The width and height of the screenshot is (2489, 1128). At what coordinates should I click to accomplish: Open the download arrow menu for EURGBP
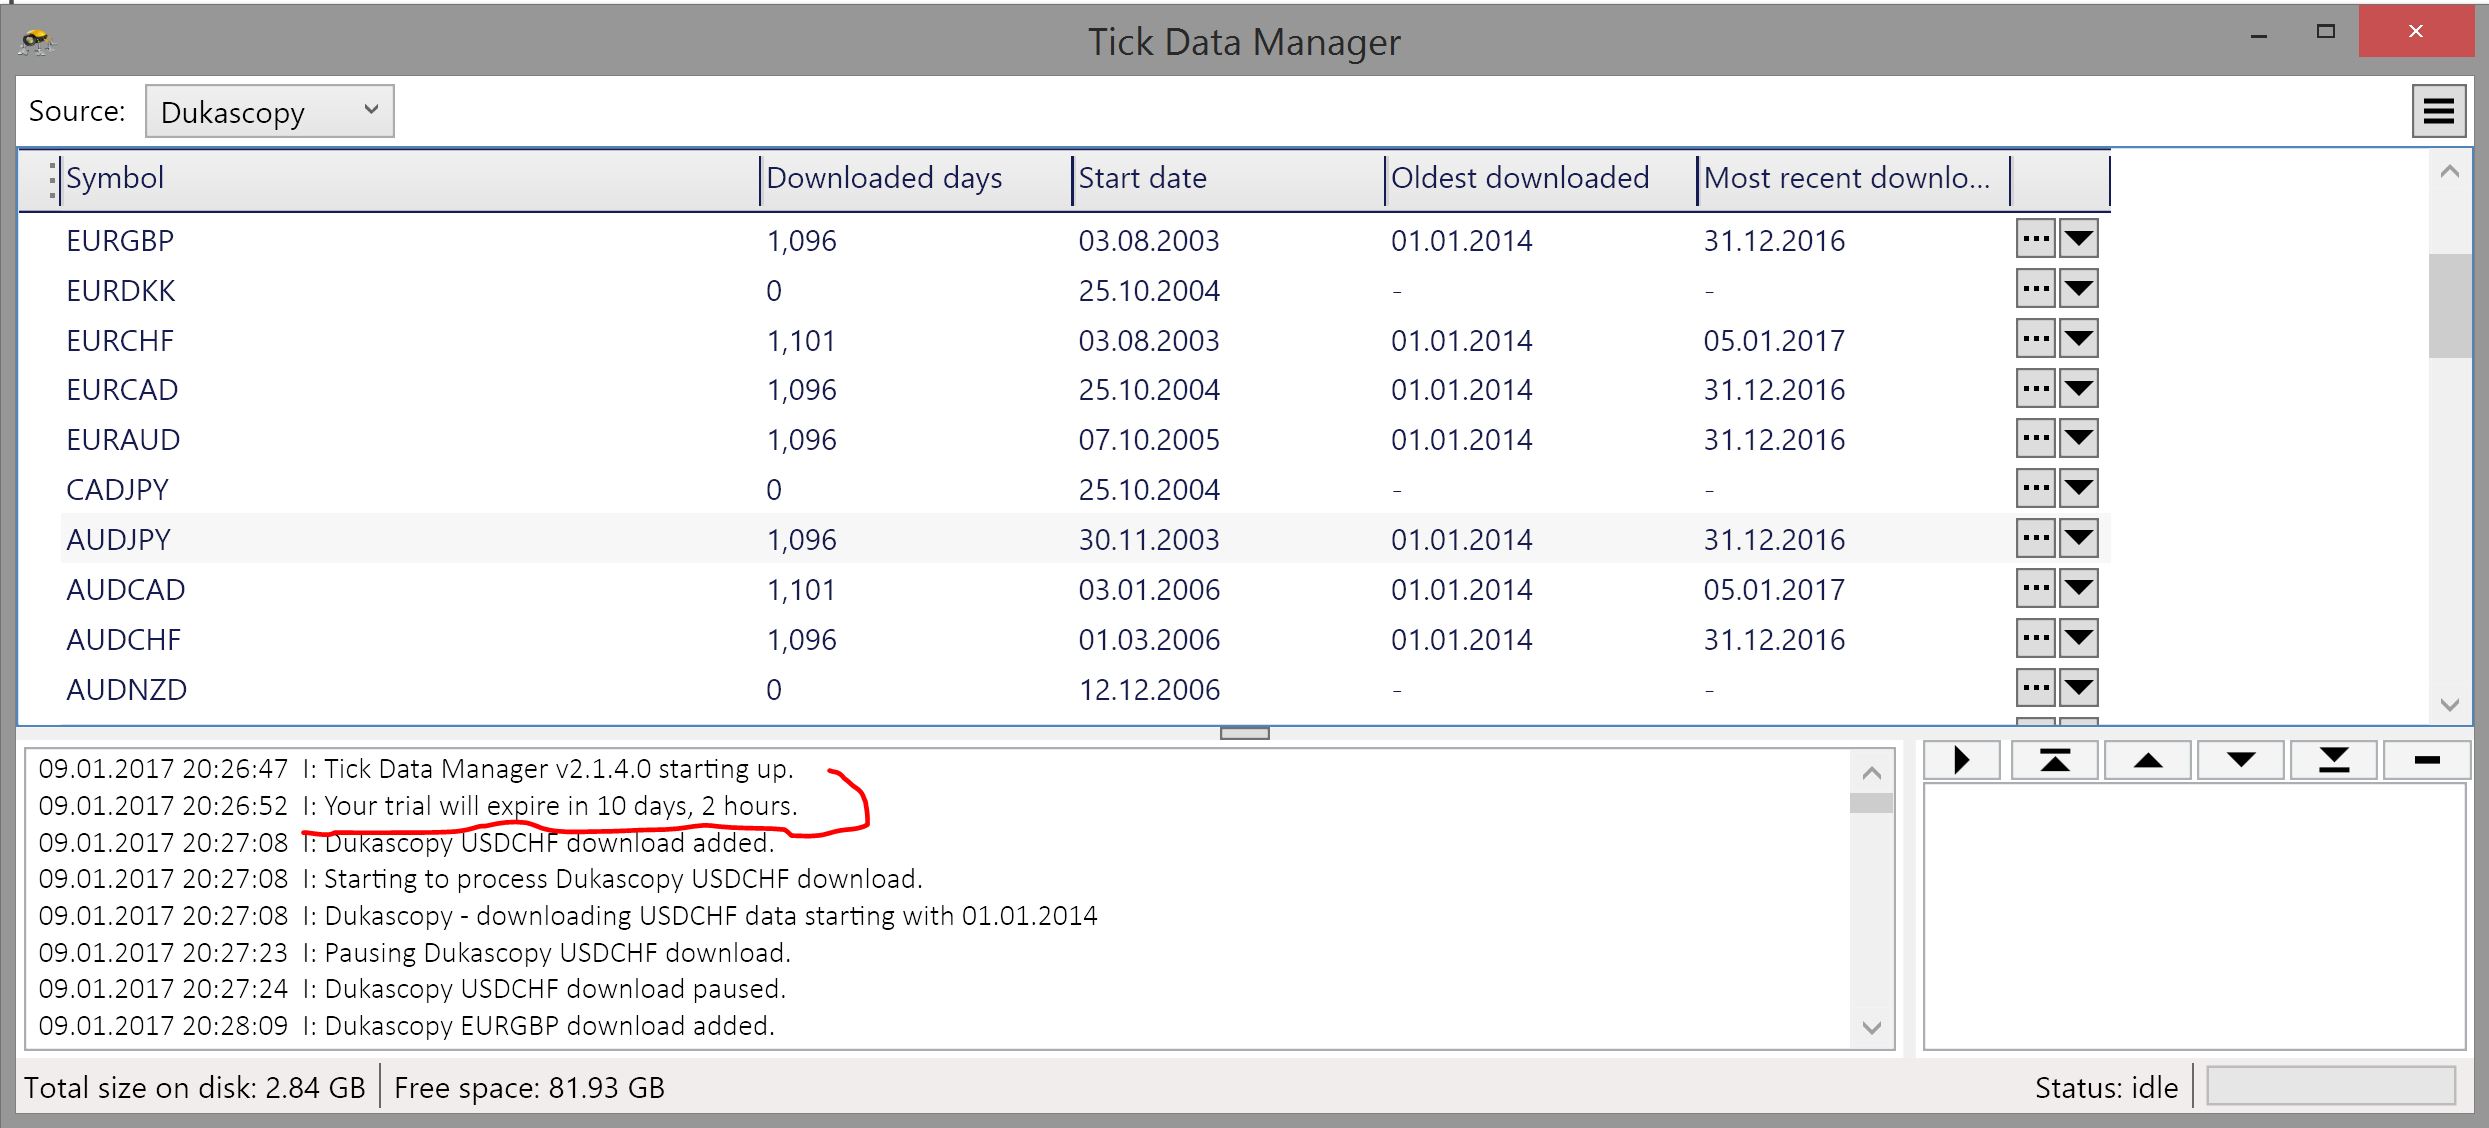pyautogui.click(x=2079, y=240)
